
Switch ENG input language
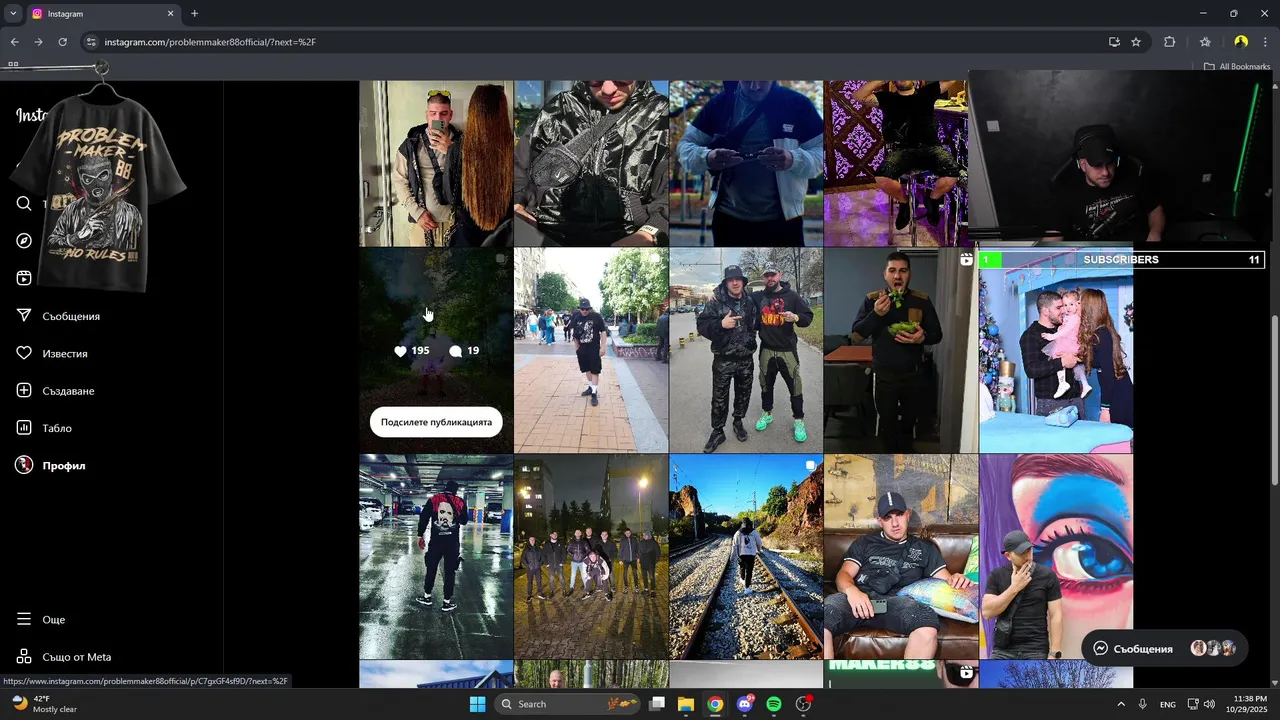click(1168, 705)
